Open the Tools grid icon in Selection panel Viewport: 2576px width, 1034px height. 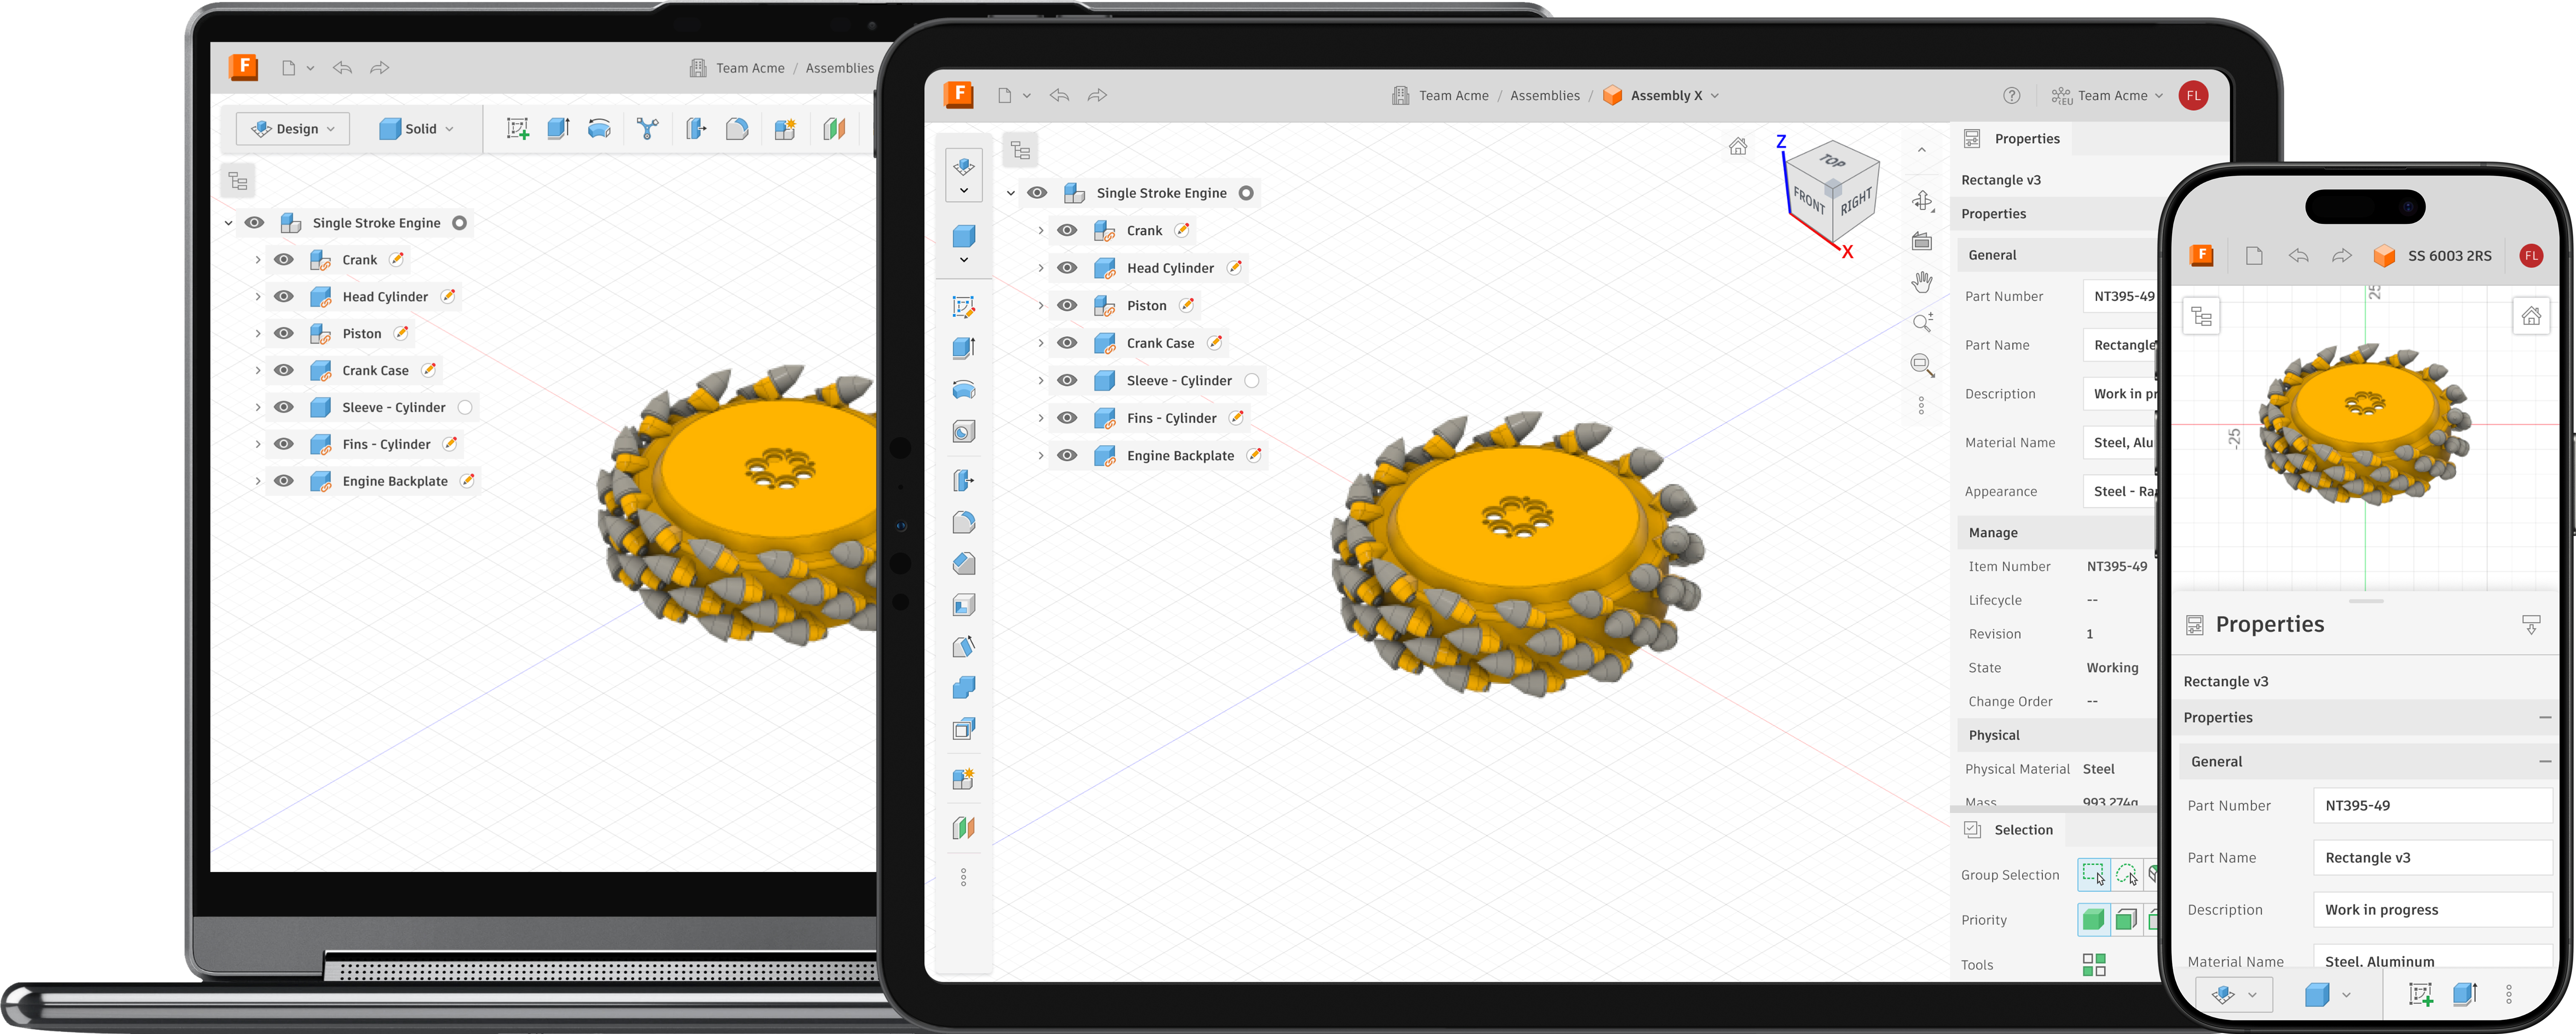(x=2094, y=964)
